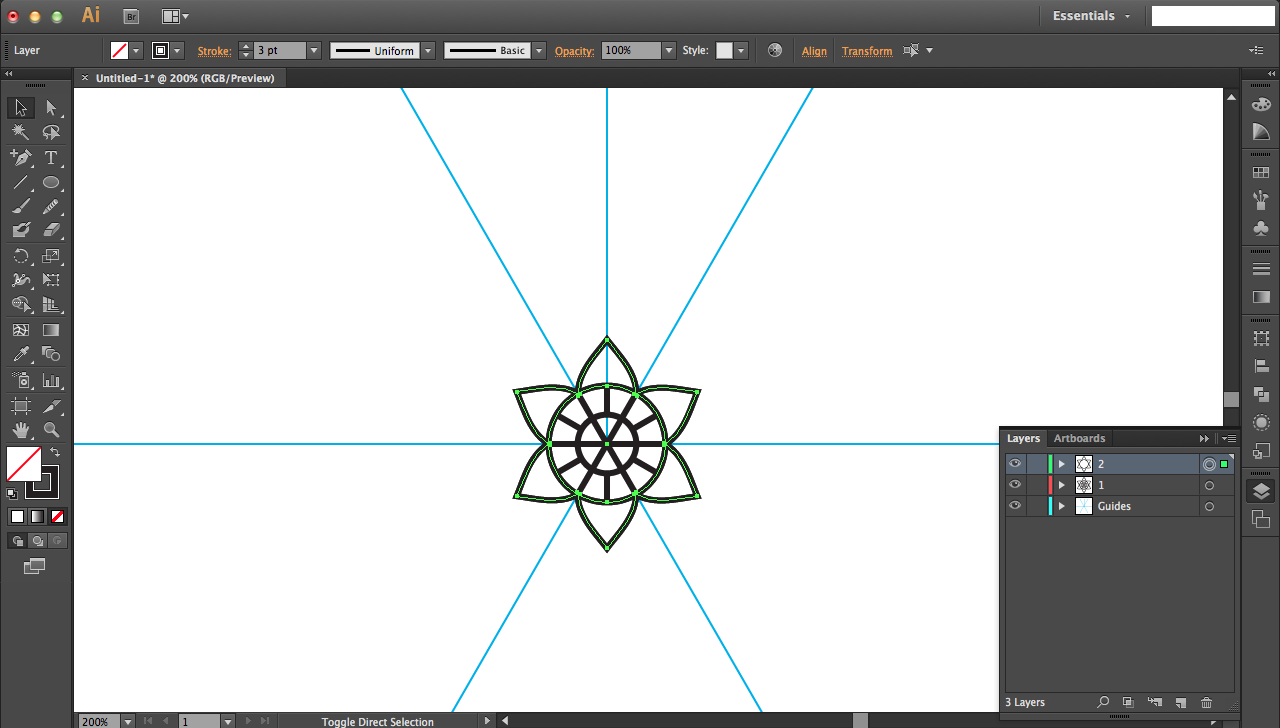Select the Shape Builder tool
1280x728 pixels.
(x=21, y=305)
